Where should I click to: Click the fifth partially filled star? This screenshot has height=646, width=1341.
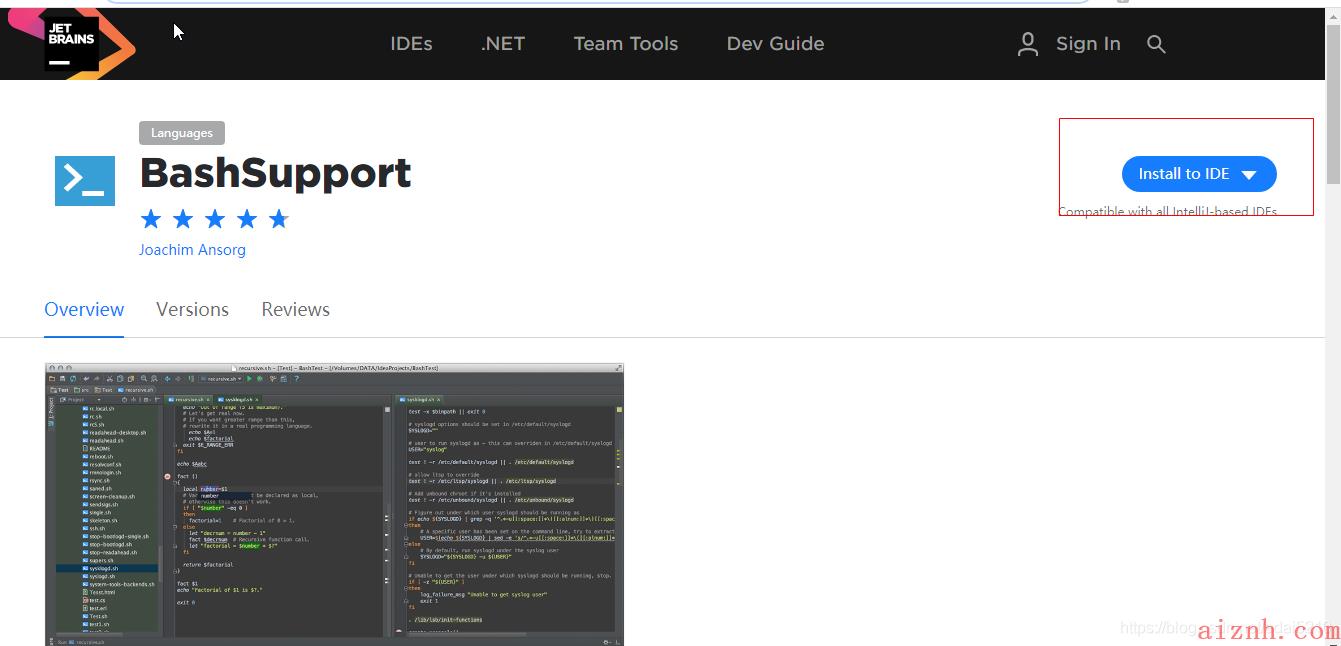279,219
